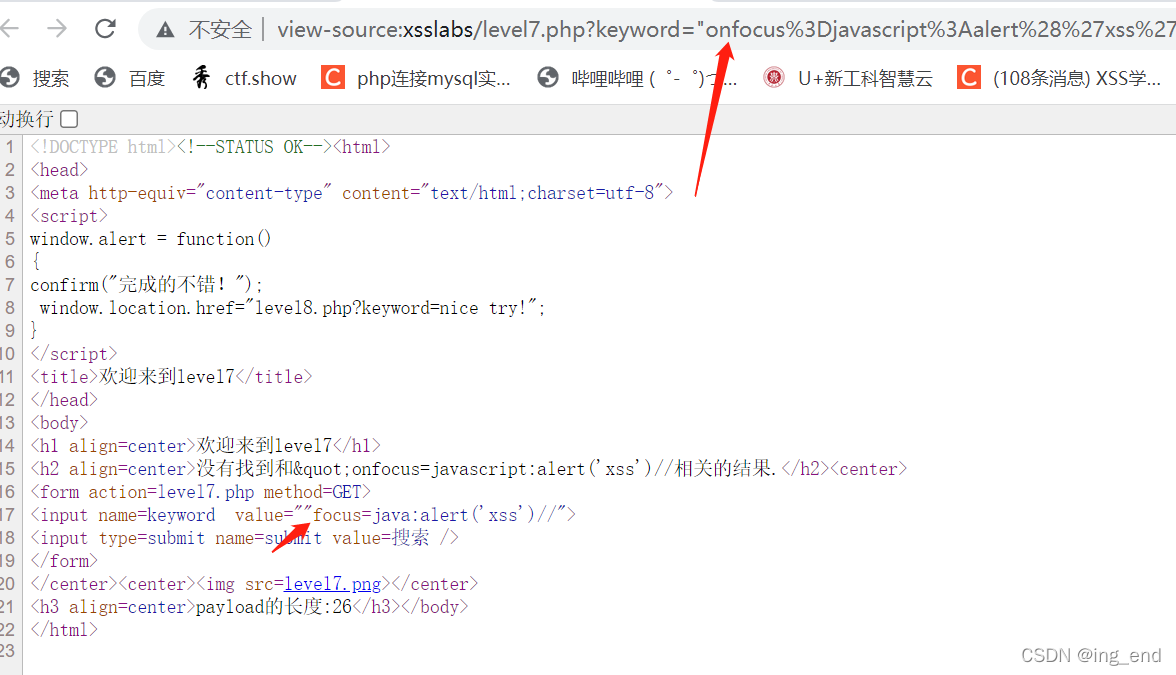The width and height of the screenshot is (1176, 675).
Task: Click the line containing "level8.php?keyword=nice try!"
Action: (292, 308)
